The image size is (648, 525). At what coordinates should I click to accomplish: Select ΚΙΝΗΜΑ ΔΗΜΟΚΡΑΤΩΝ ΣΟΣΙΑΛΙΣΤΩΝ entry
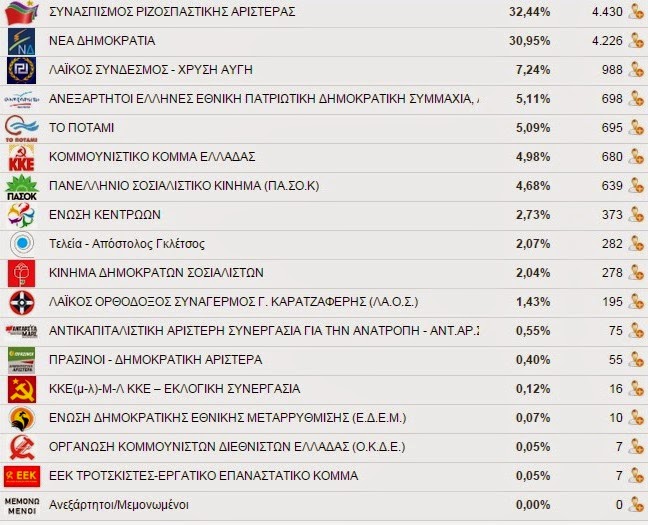pyautogui.click(x=156, y=273)
